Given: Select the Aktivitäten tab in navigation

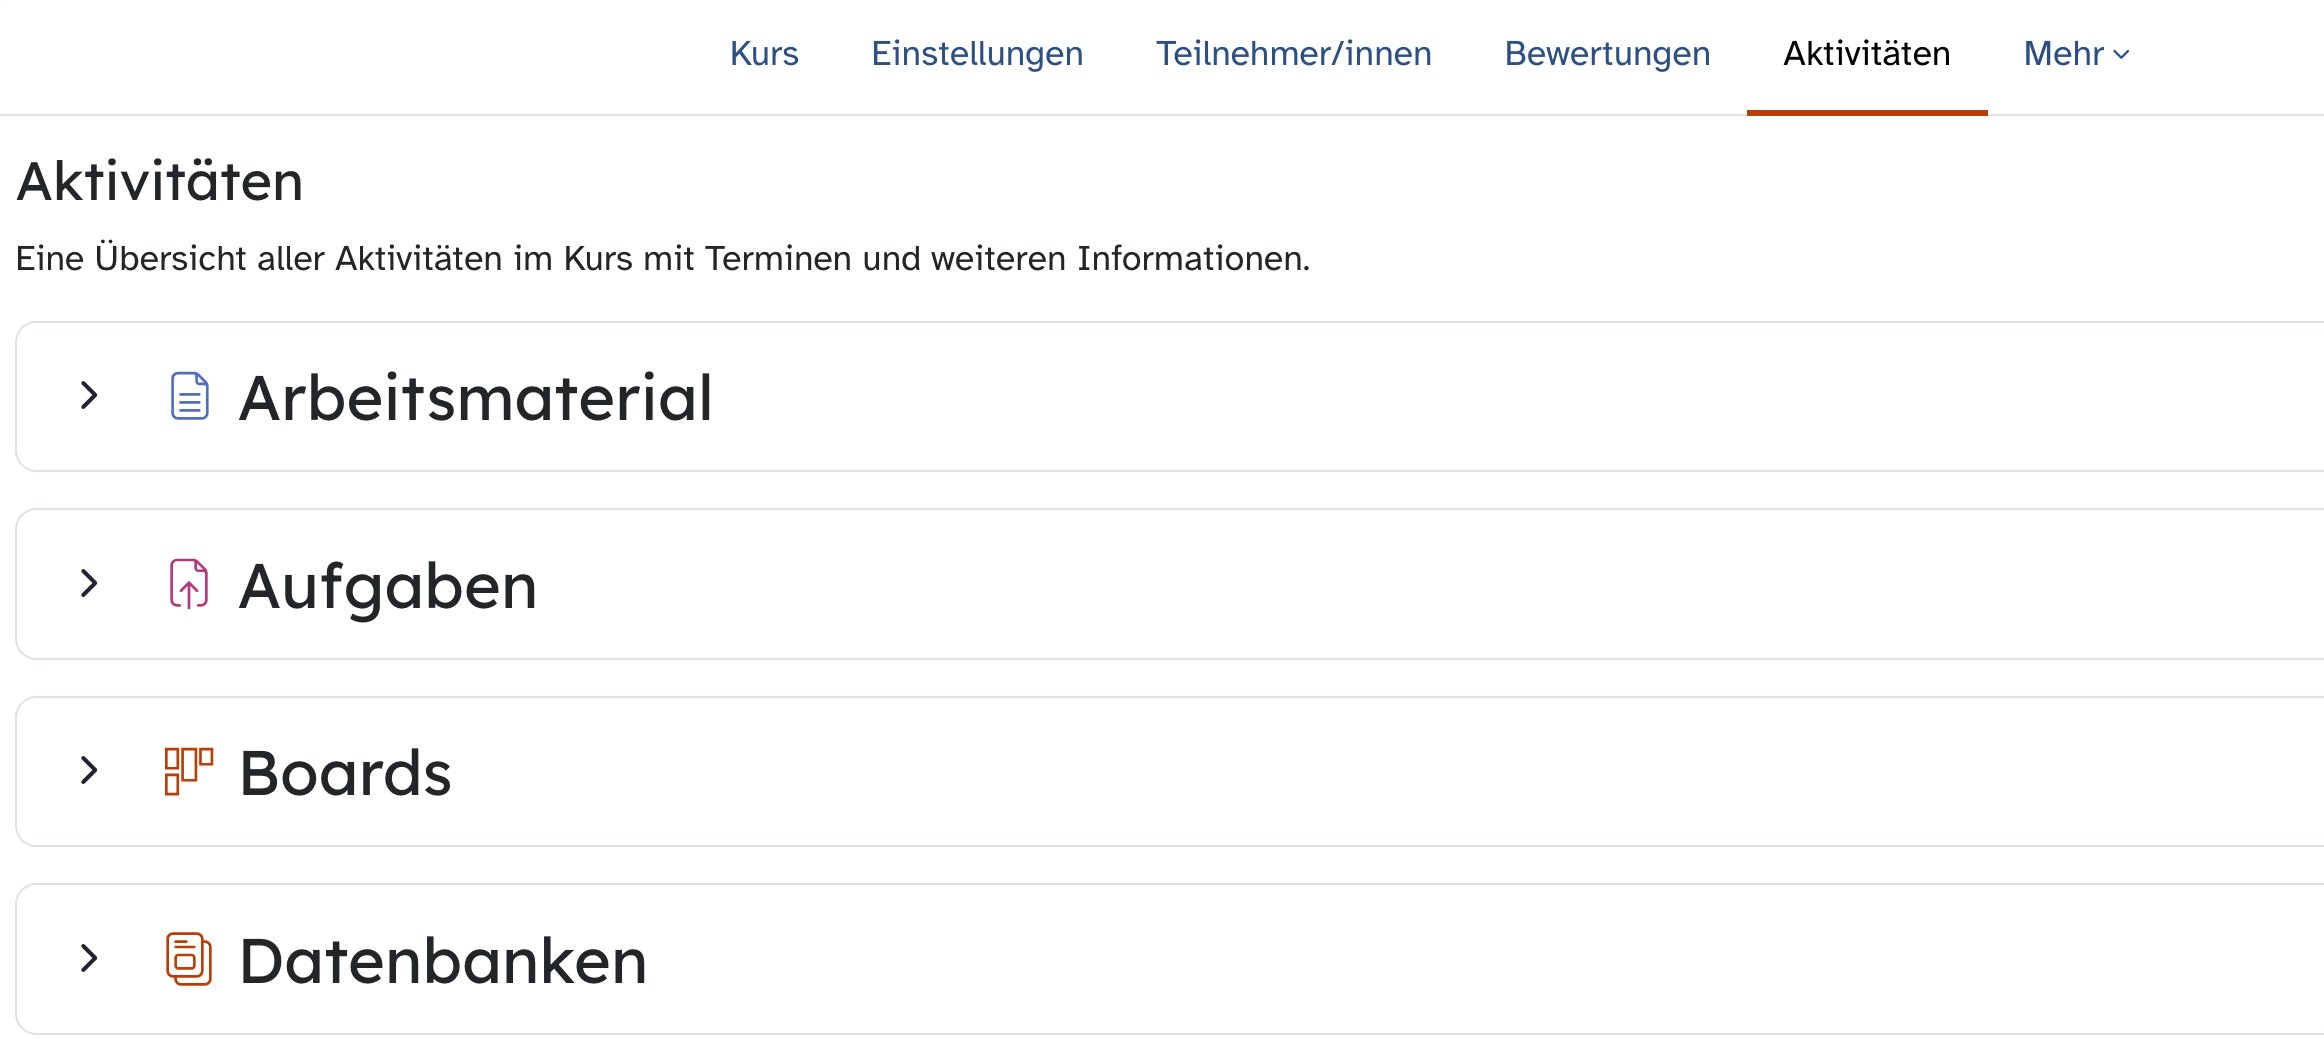Looking at the screenshot, I should coord(1867,54).
